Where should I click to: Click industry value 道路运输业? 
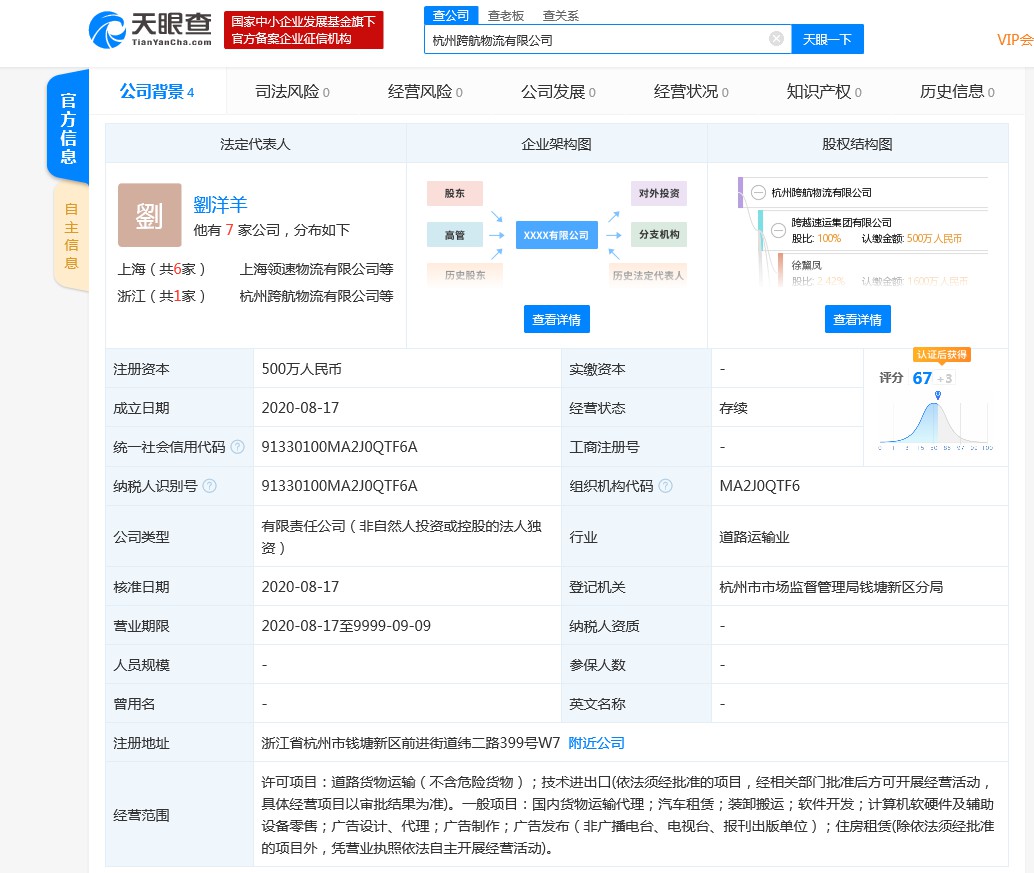(x=754, y=537)
